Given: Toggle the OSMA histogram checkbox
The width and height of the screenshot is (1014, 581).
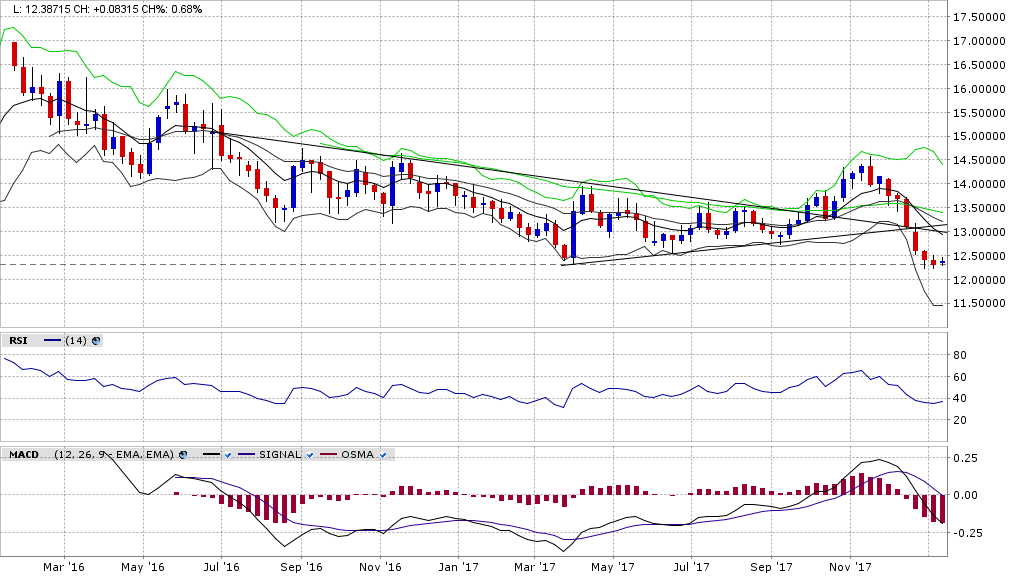Looking at the screenshot, I should [x=383, y=455].
